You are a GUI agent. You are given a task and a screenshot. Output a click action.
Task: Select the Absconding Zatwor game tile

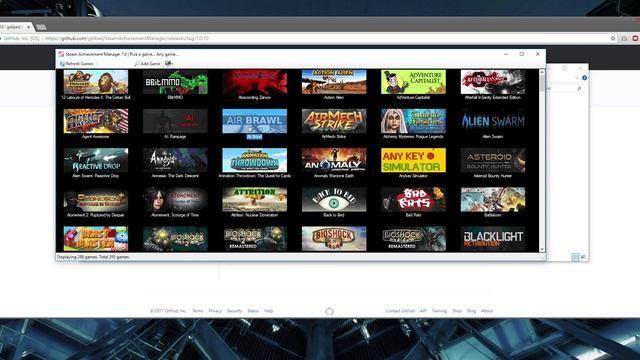[255, 85]
